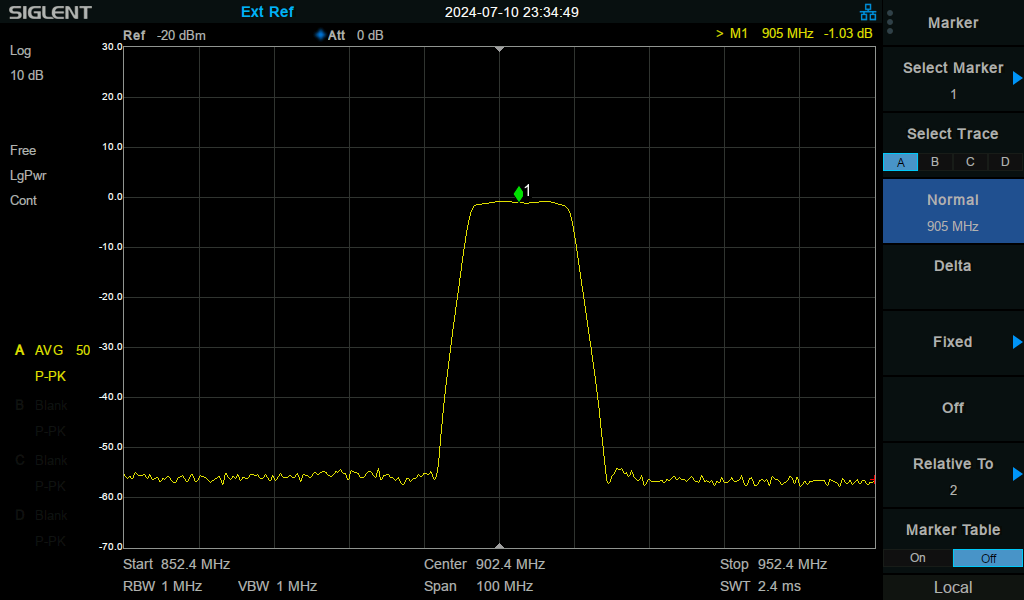Click the red trigger arrow at the right graticule edge

(875, 481)
